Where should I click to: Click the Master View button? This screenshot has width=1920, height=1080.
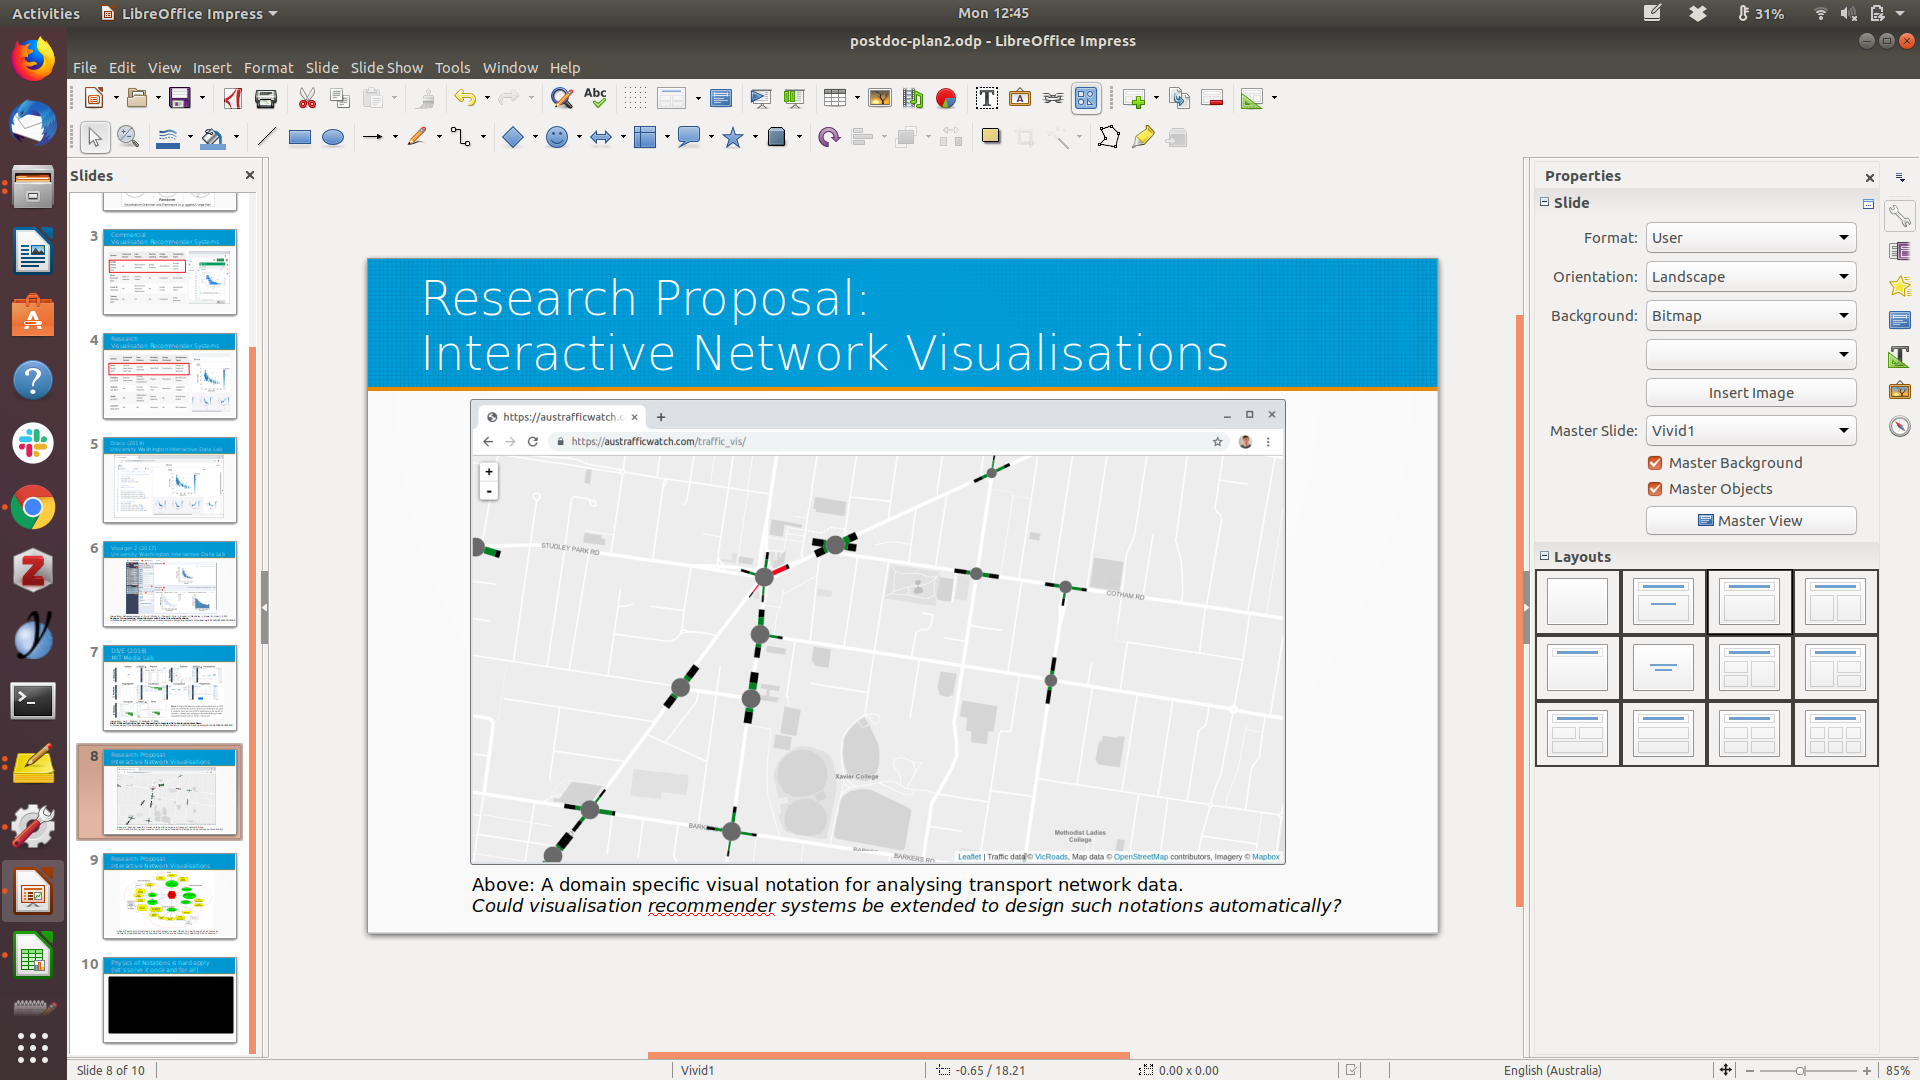click(1751, 521)
